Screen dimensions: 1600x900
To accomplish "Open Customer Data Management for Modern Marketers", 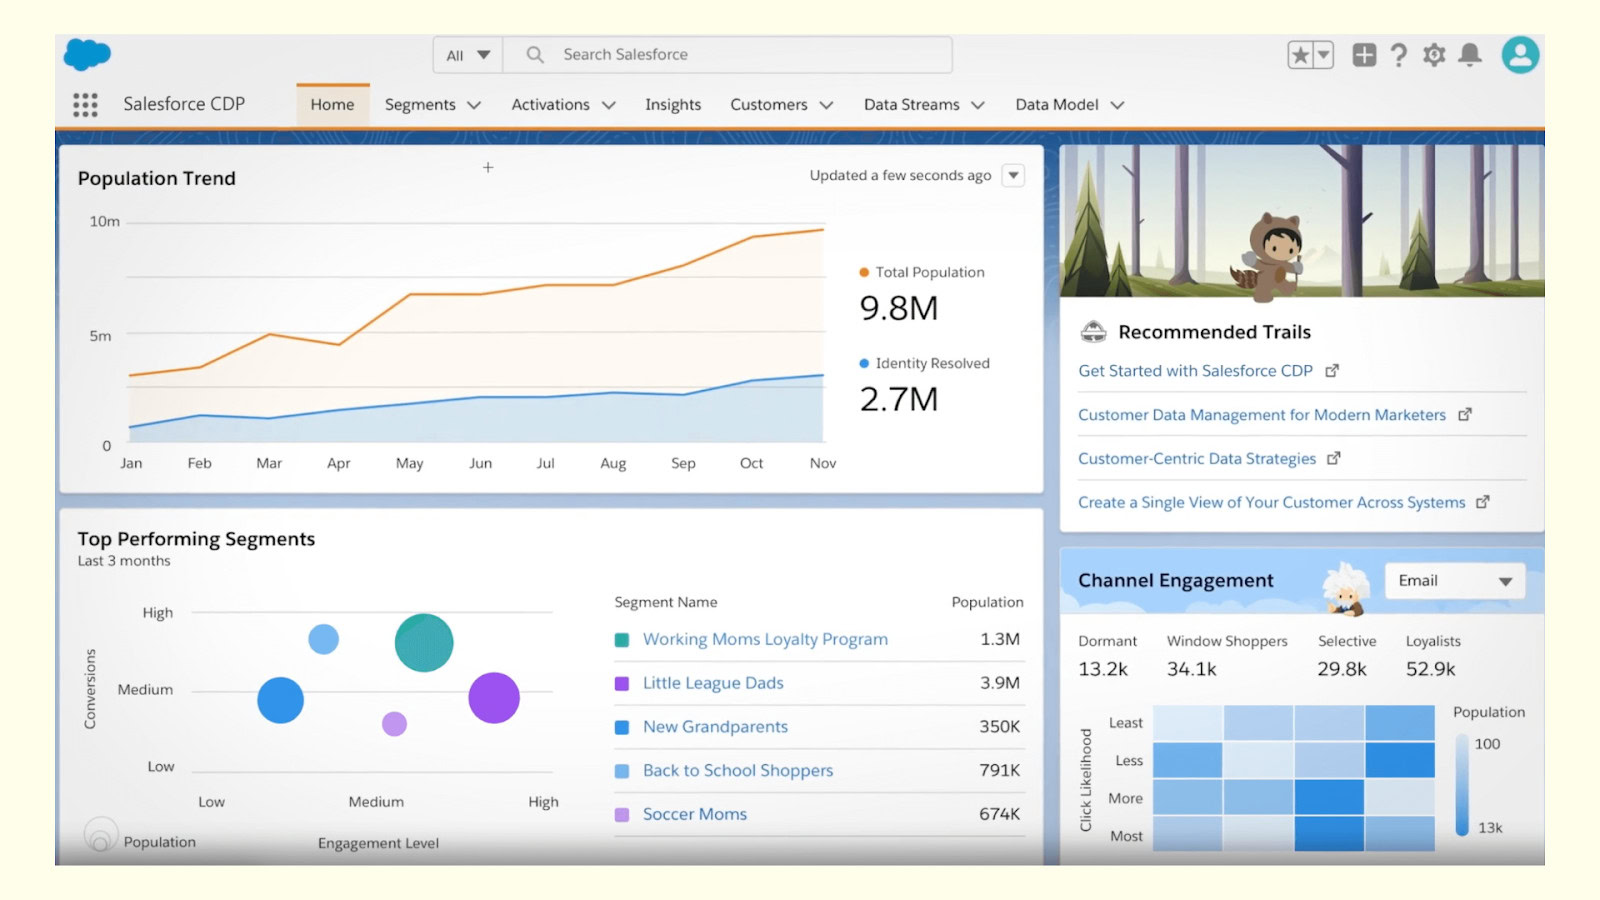I will [x=1262, y=415].
